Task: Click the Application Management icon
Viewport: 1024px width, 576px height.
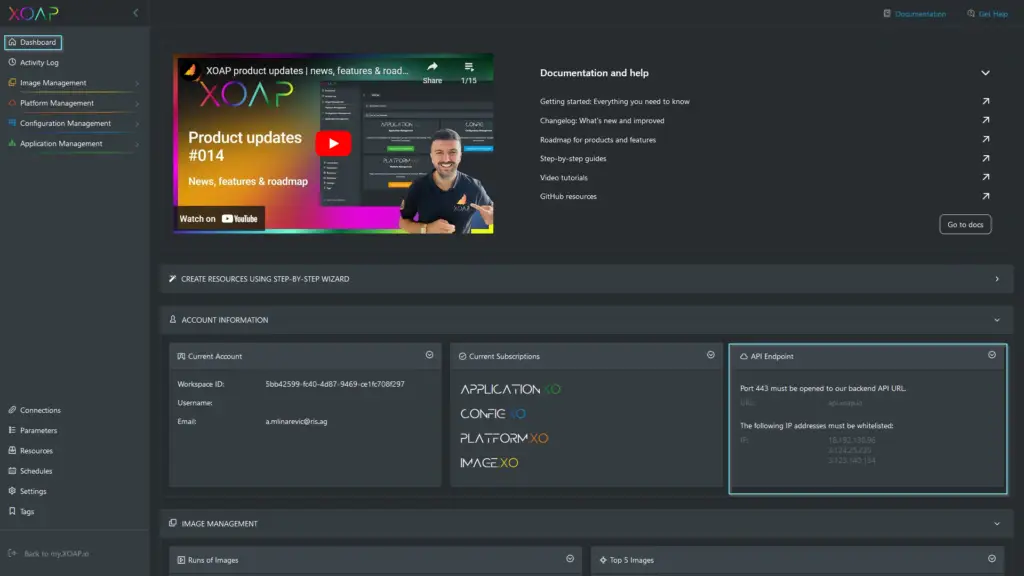Action: 12,143
